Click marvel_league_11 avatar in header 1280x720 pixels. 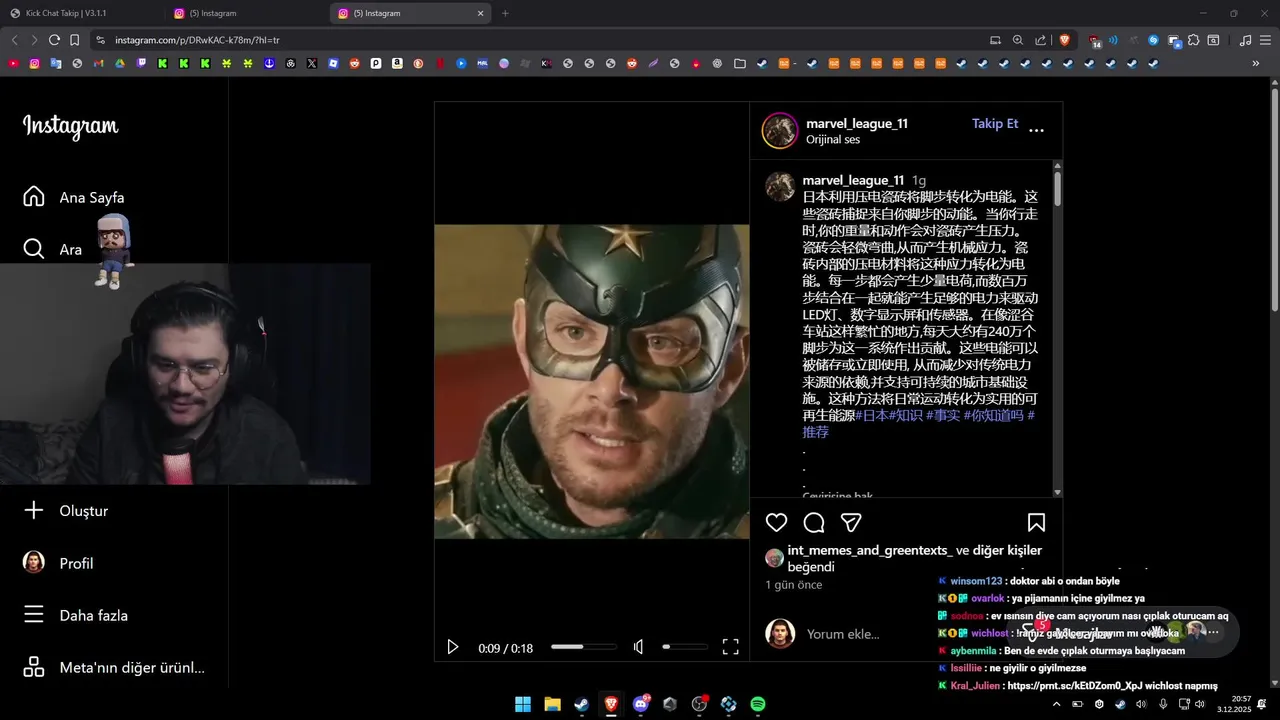[780, 131]
